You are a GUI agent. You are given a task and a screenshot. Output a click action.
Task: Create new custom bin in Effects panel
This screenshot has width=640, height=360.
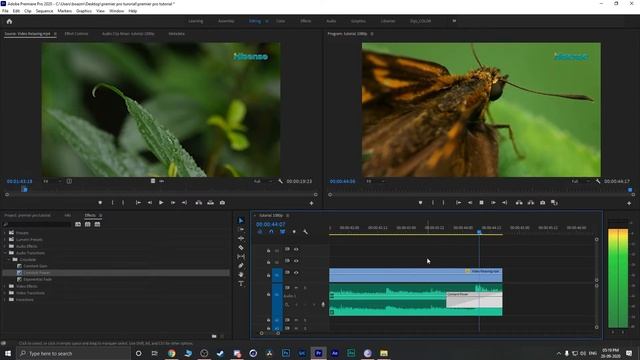pos(214,336)
